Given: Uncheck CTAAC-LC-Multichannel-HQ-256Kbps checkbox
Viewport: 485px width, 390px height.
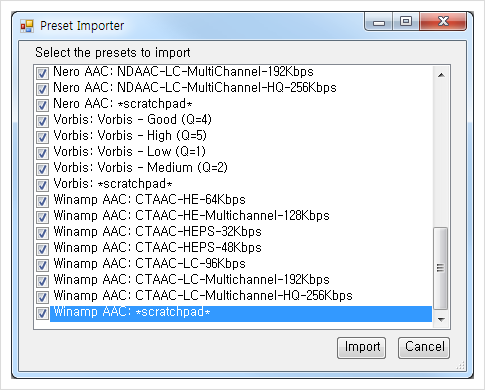Looking at the screenshot, I should click(42, 297).
